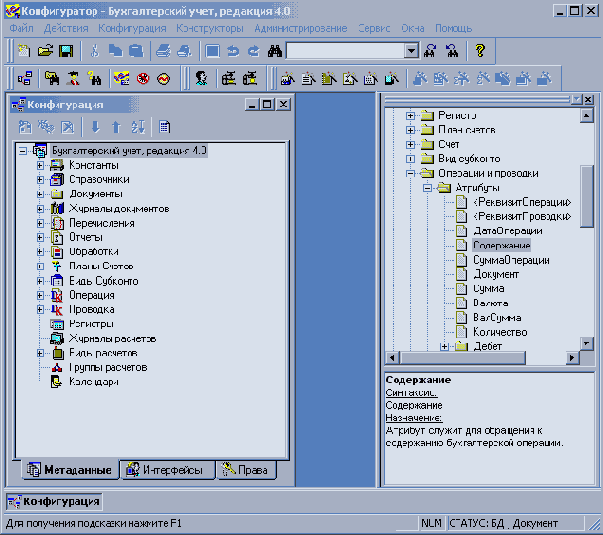Screen dimensions: 603x535
Task: Click the Undo arrow toolbar icon
Action: coord(233,50)
